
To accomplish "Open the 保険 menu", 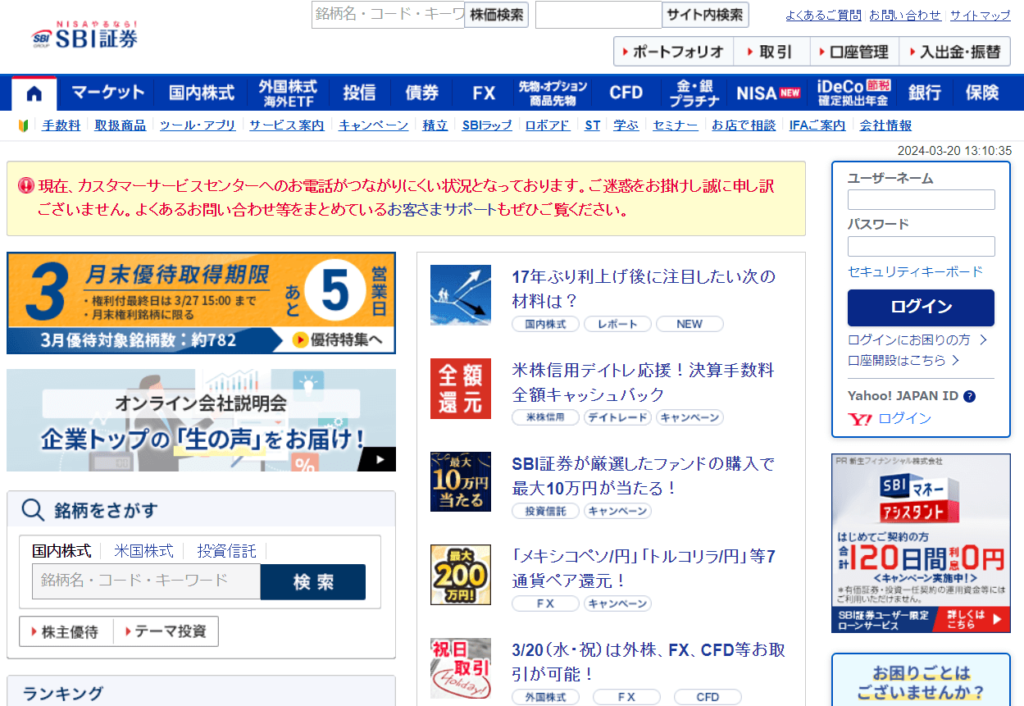I will point(982,93).
